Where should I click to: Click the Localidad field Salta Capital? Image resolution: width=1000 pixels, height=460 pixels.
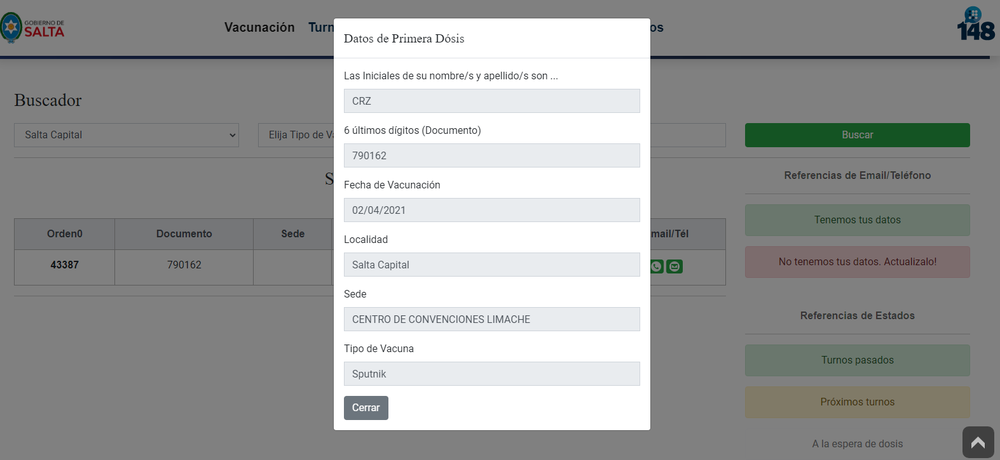pos(492,265)
